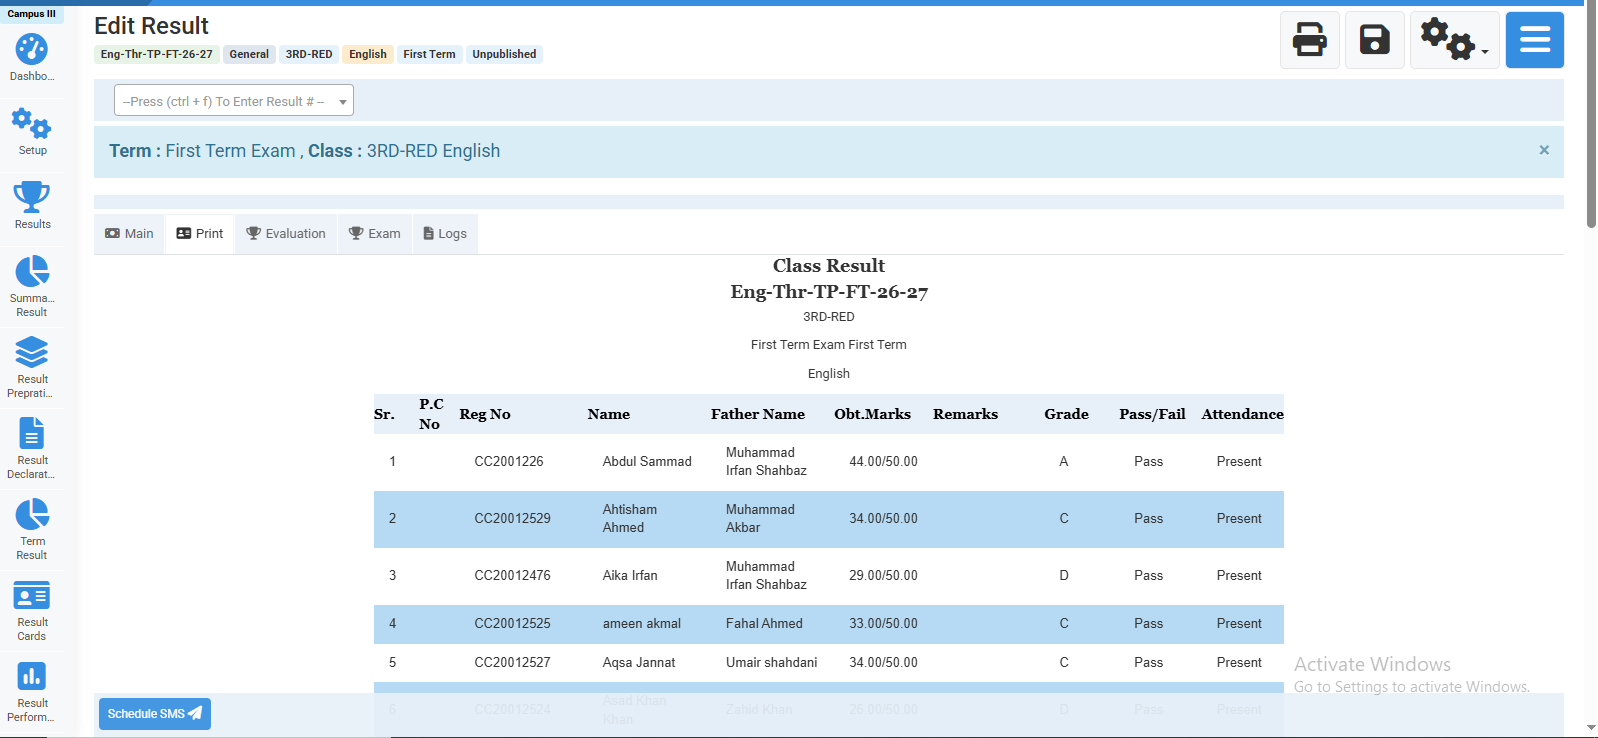This screenshot has height=738, width=1598.
Task: Click the First Term tag
Action: (x=429, y=54)
